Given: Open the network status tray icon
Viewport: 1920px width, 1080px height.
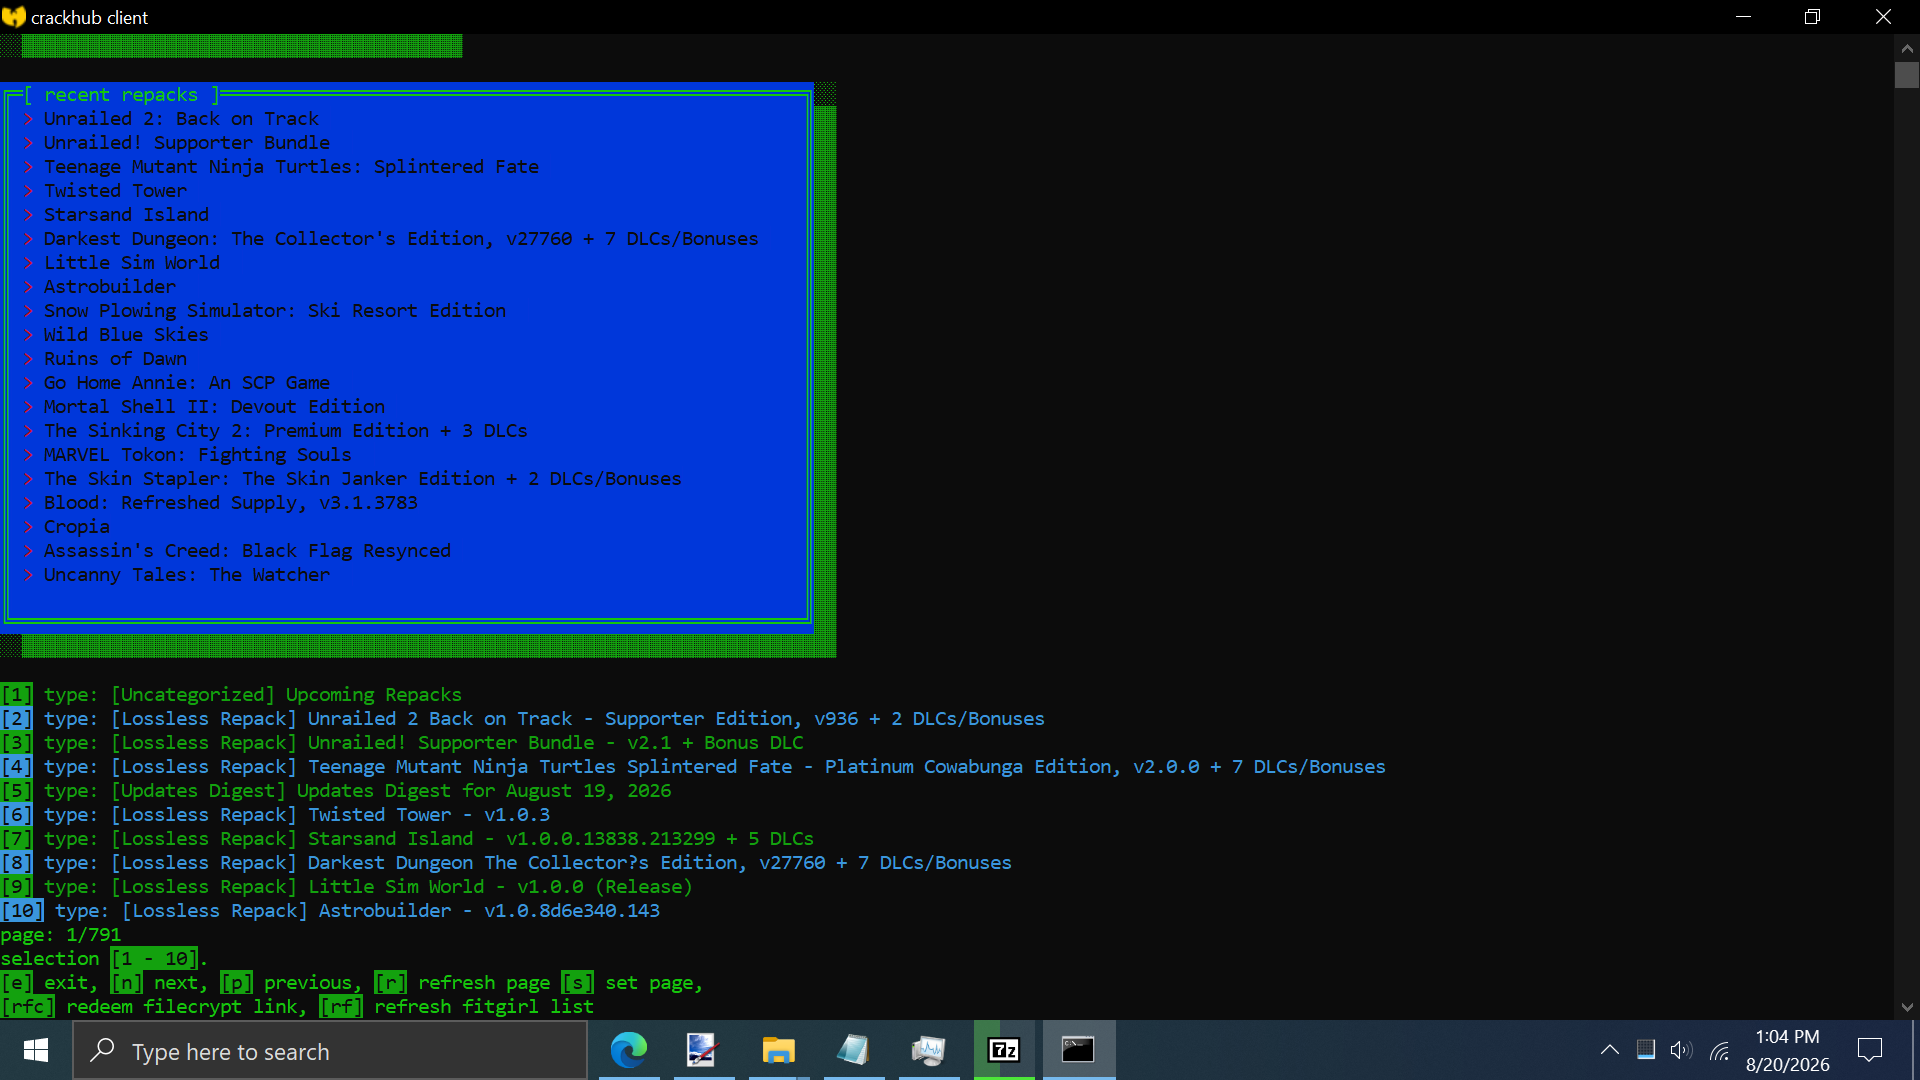Looking at the screenshot, I should 1719,1050.
